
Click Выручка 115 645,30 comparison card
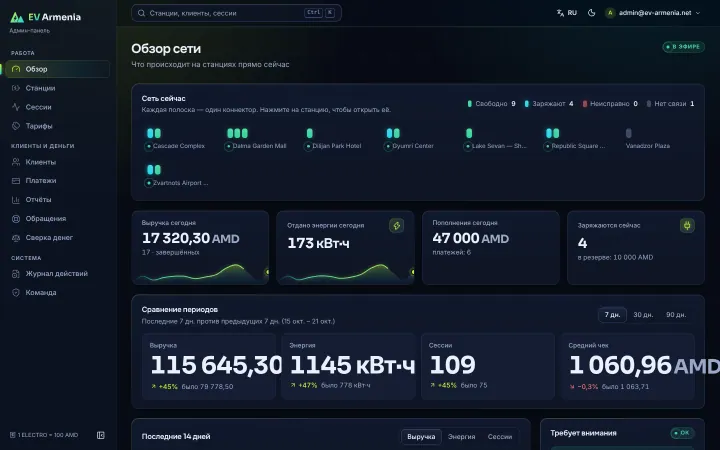208,366
